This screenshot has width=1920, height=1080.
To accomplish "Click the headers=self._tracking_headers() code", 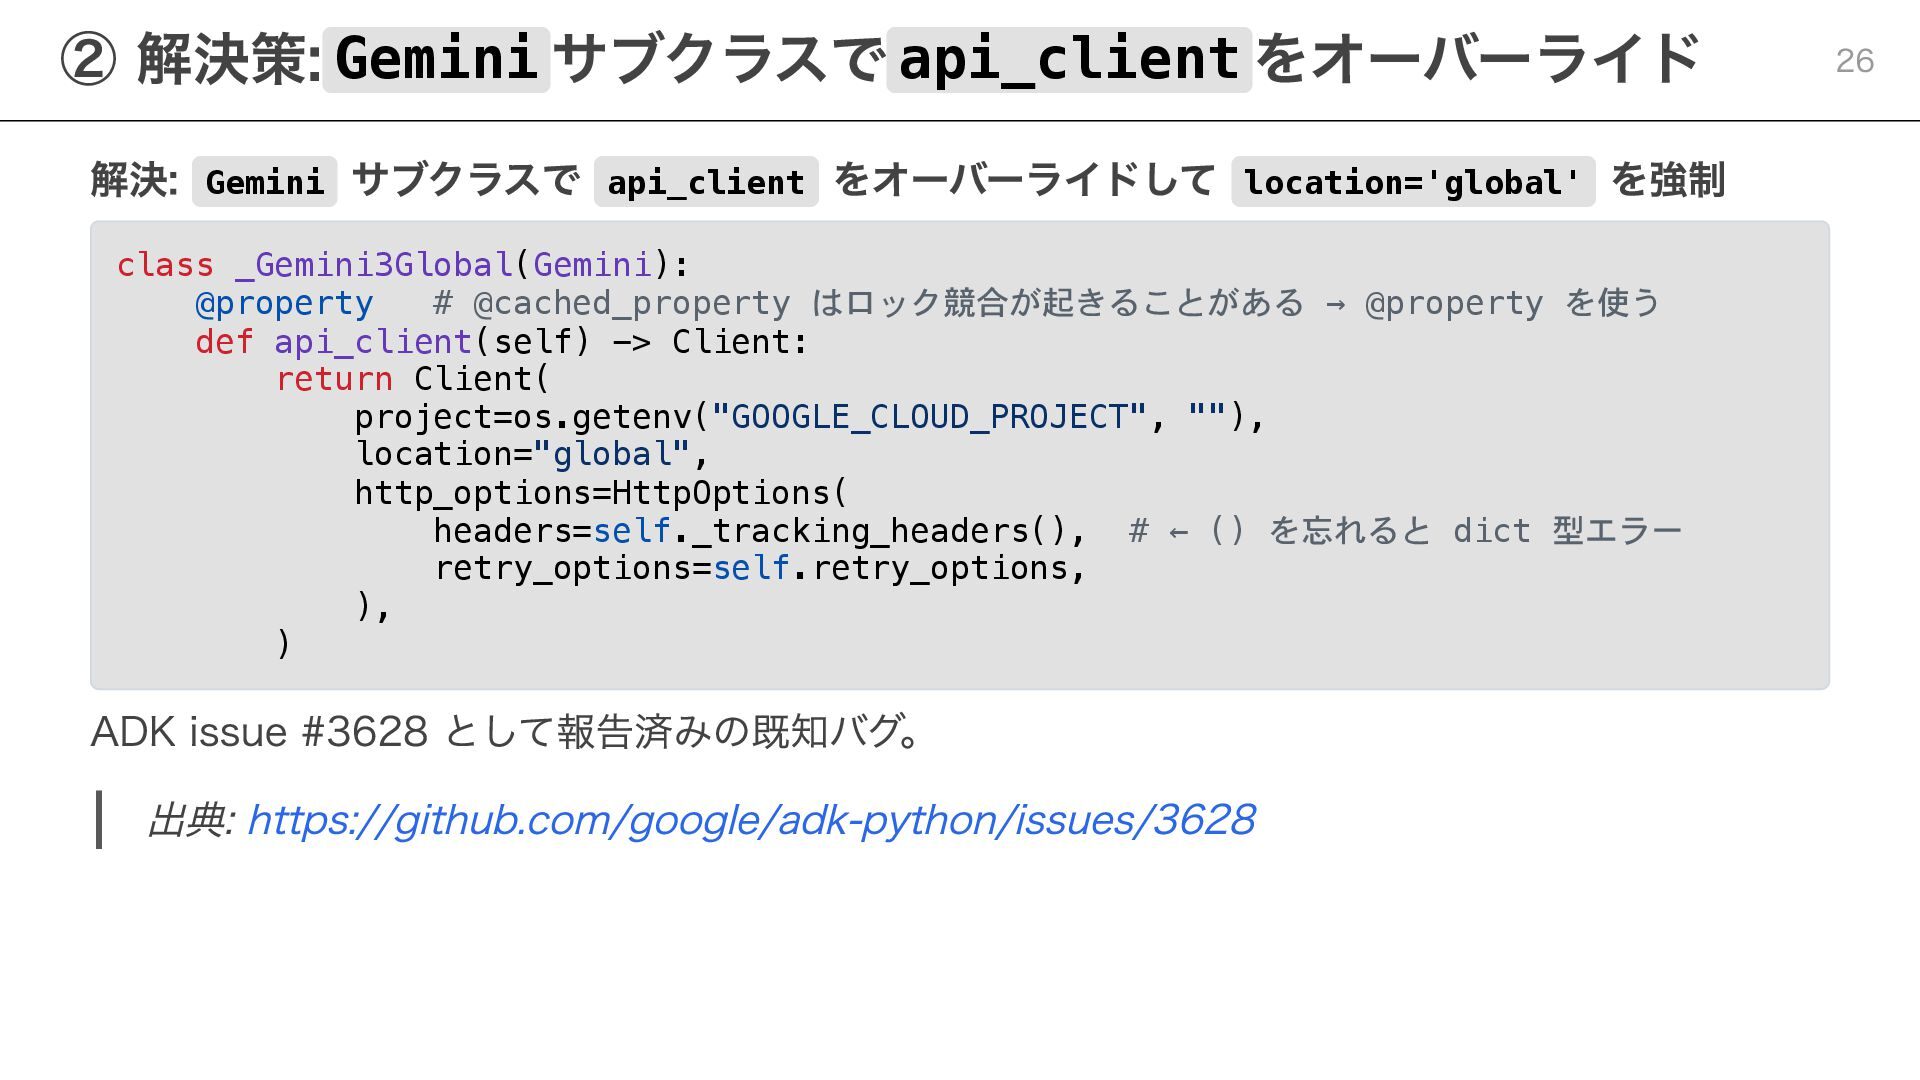I will (758, 531).
